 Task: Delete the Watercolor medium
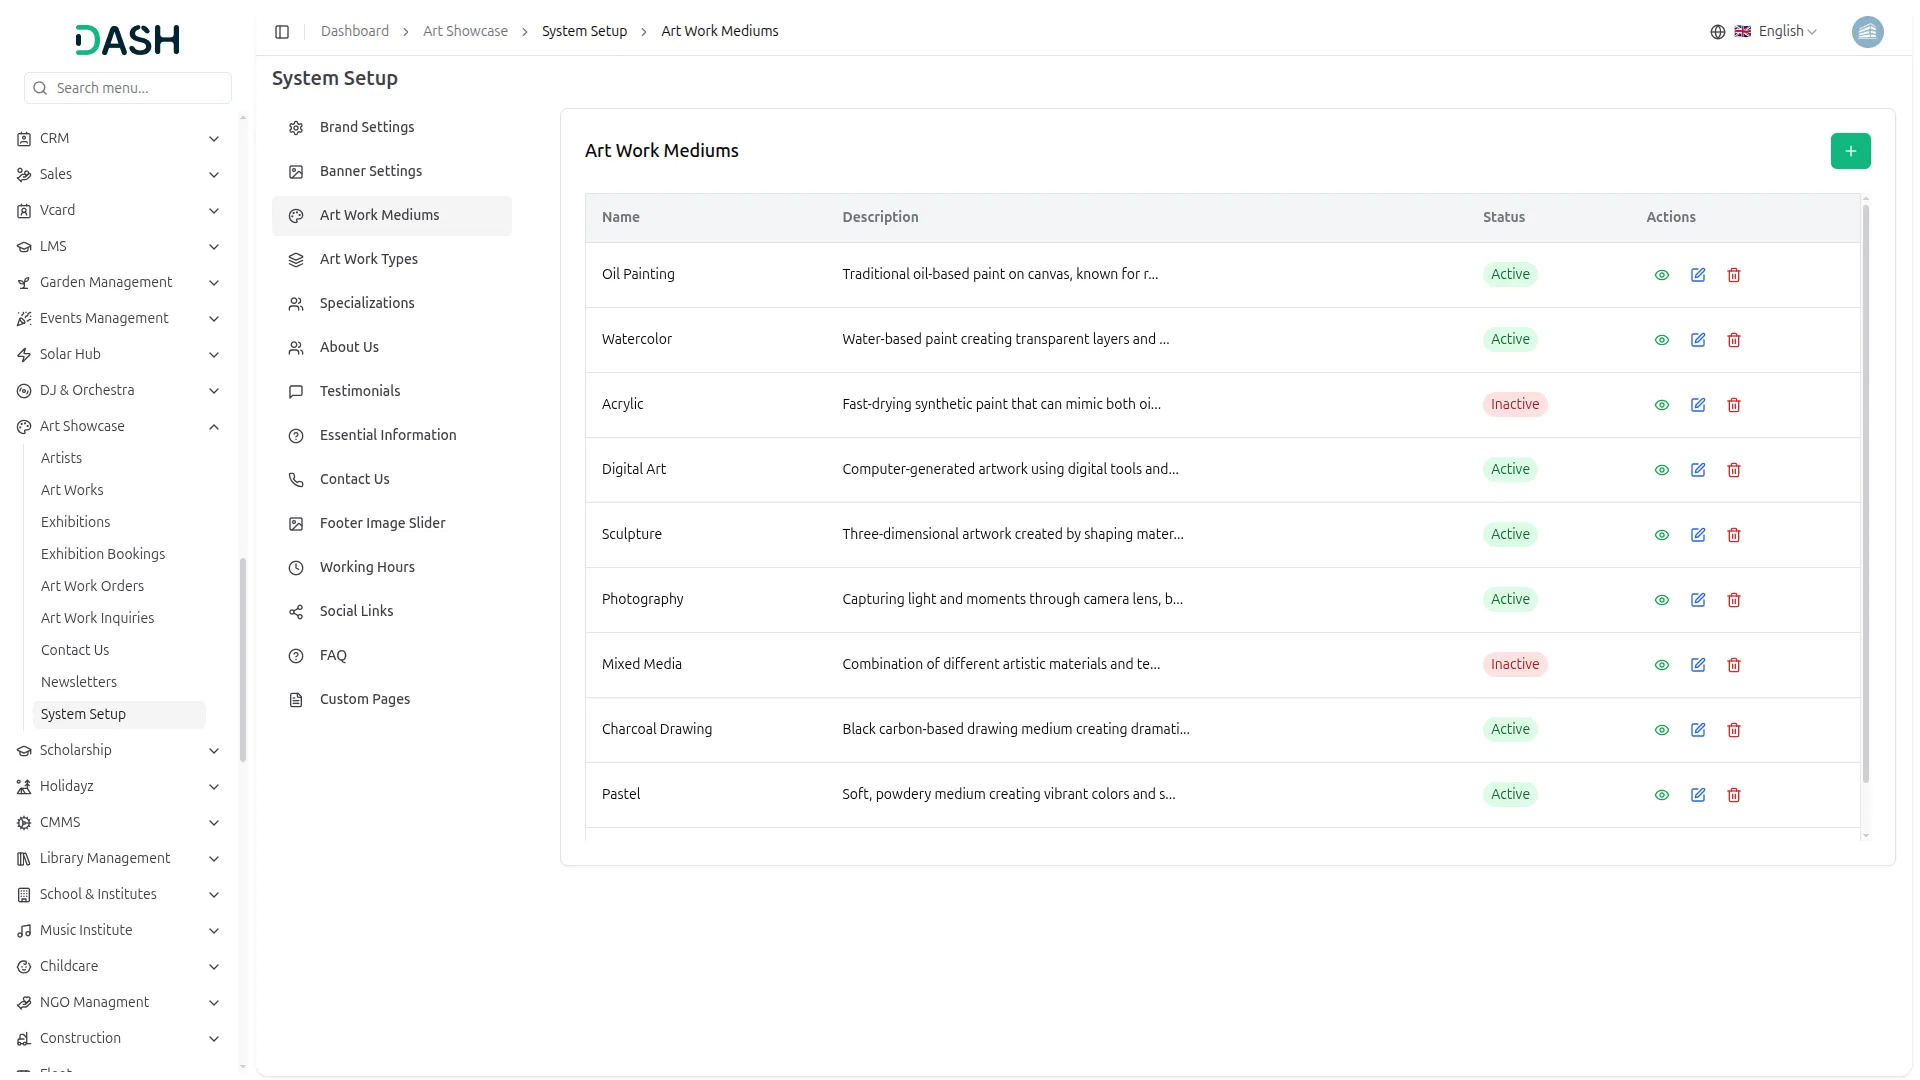coord(1733,340)
